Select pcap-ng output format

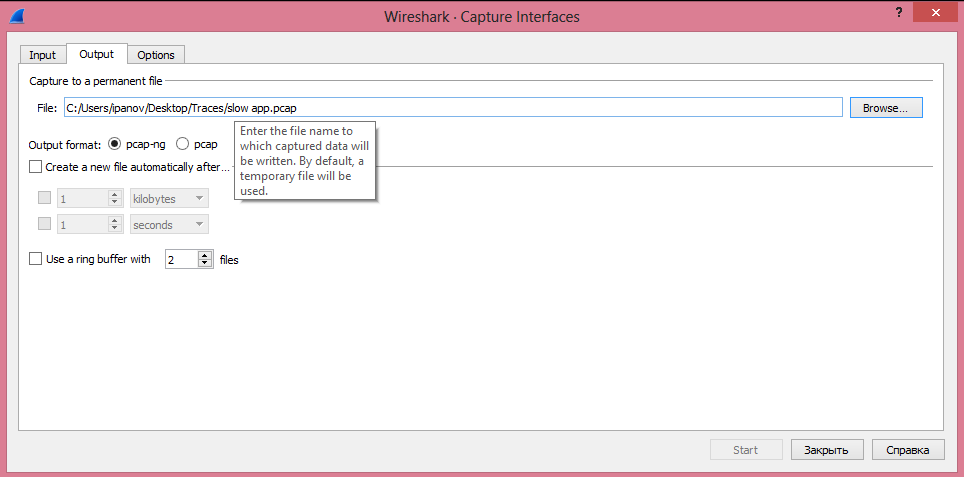(x=114, y=144)
